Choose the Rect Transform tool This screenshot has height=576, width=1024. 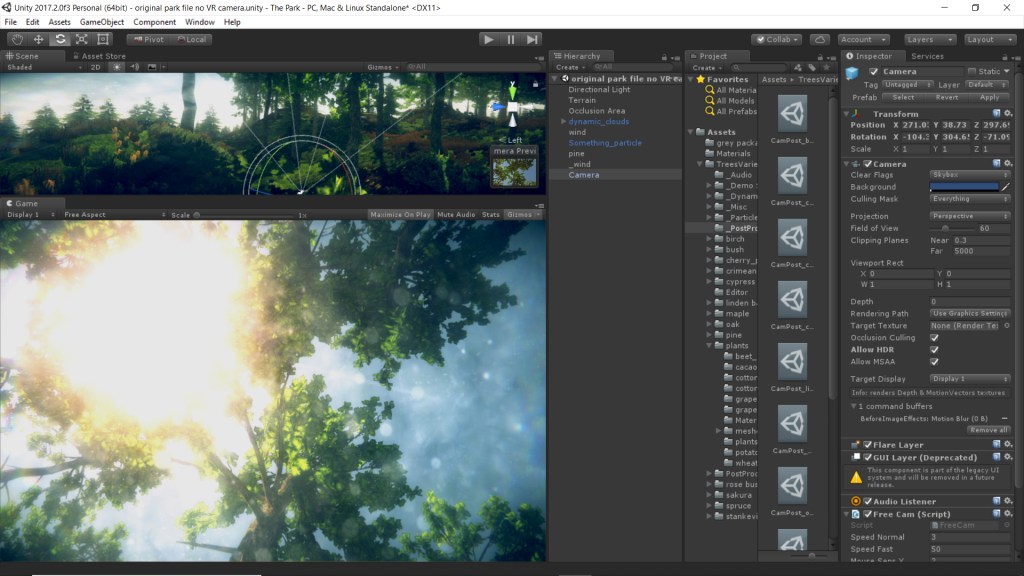[102, 39]
